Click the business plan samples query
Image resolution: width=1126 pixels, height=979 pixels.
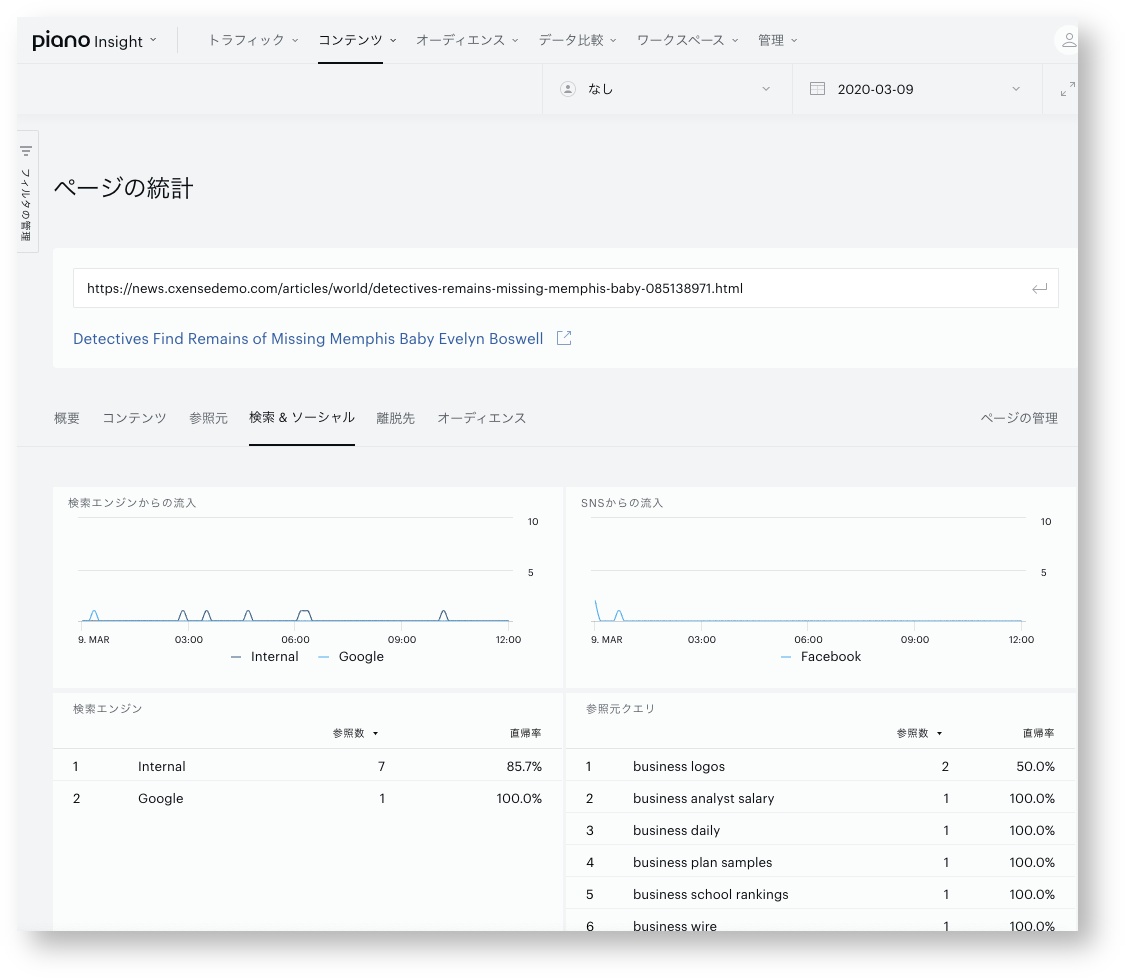coord(702,863)
